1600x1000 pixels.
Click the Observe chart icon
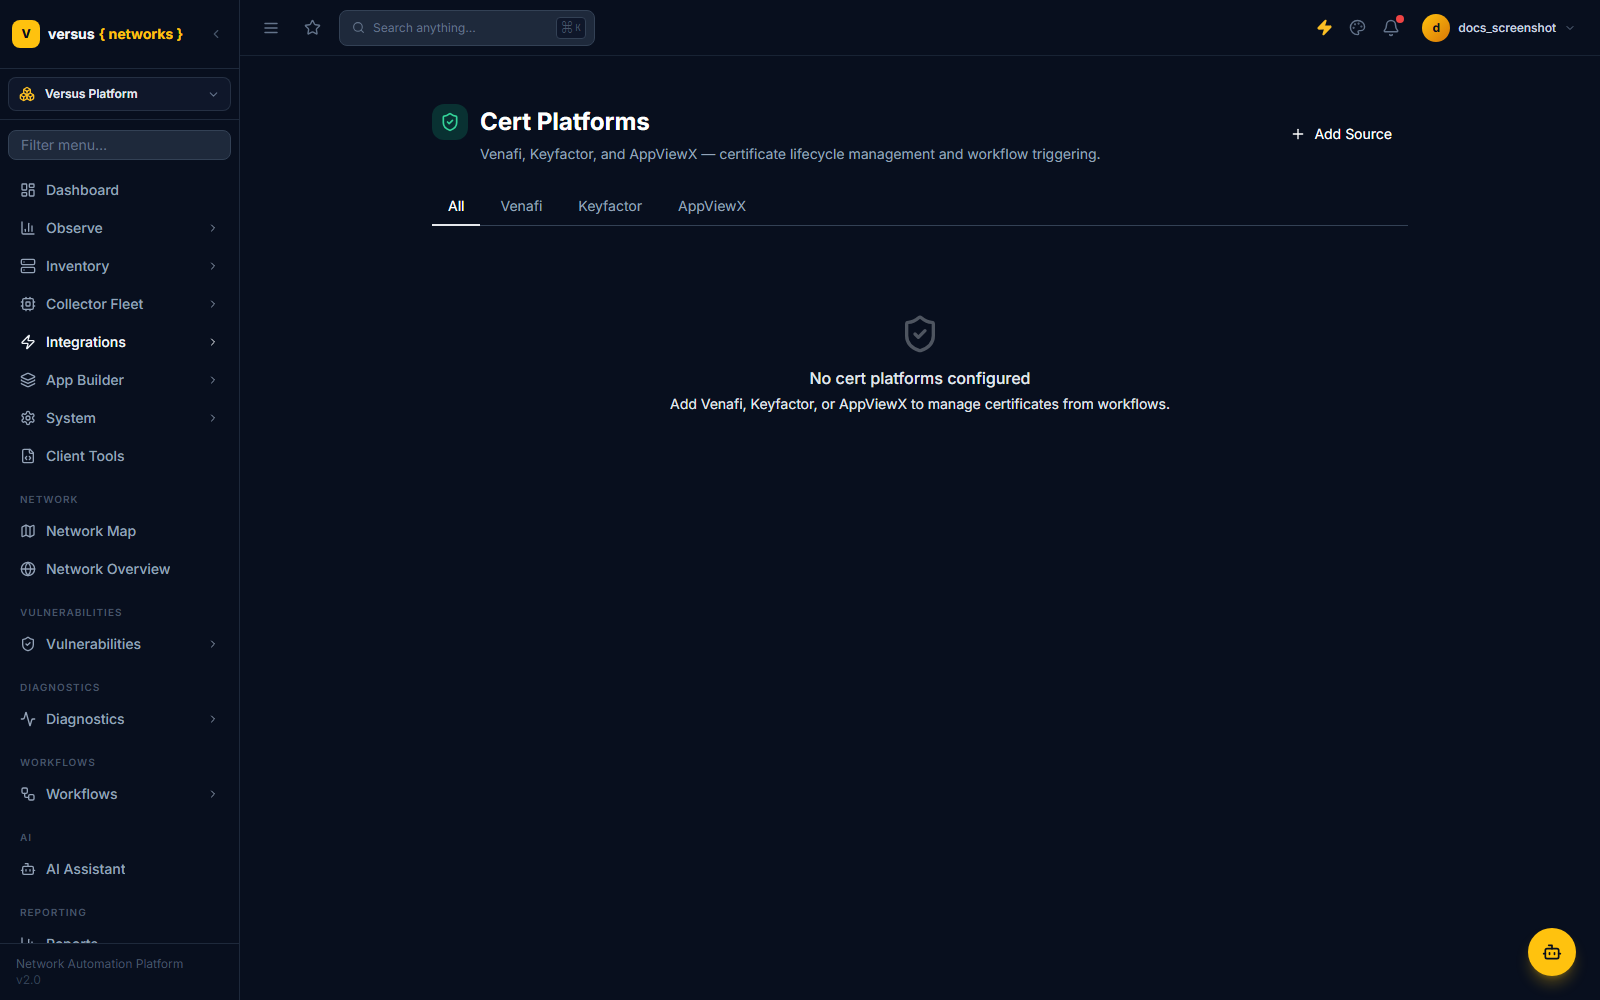[28, 228]
